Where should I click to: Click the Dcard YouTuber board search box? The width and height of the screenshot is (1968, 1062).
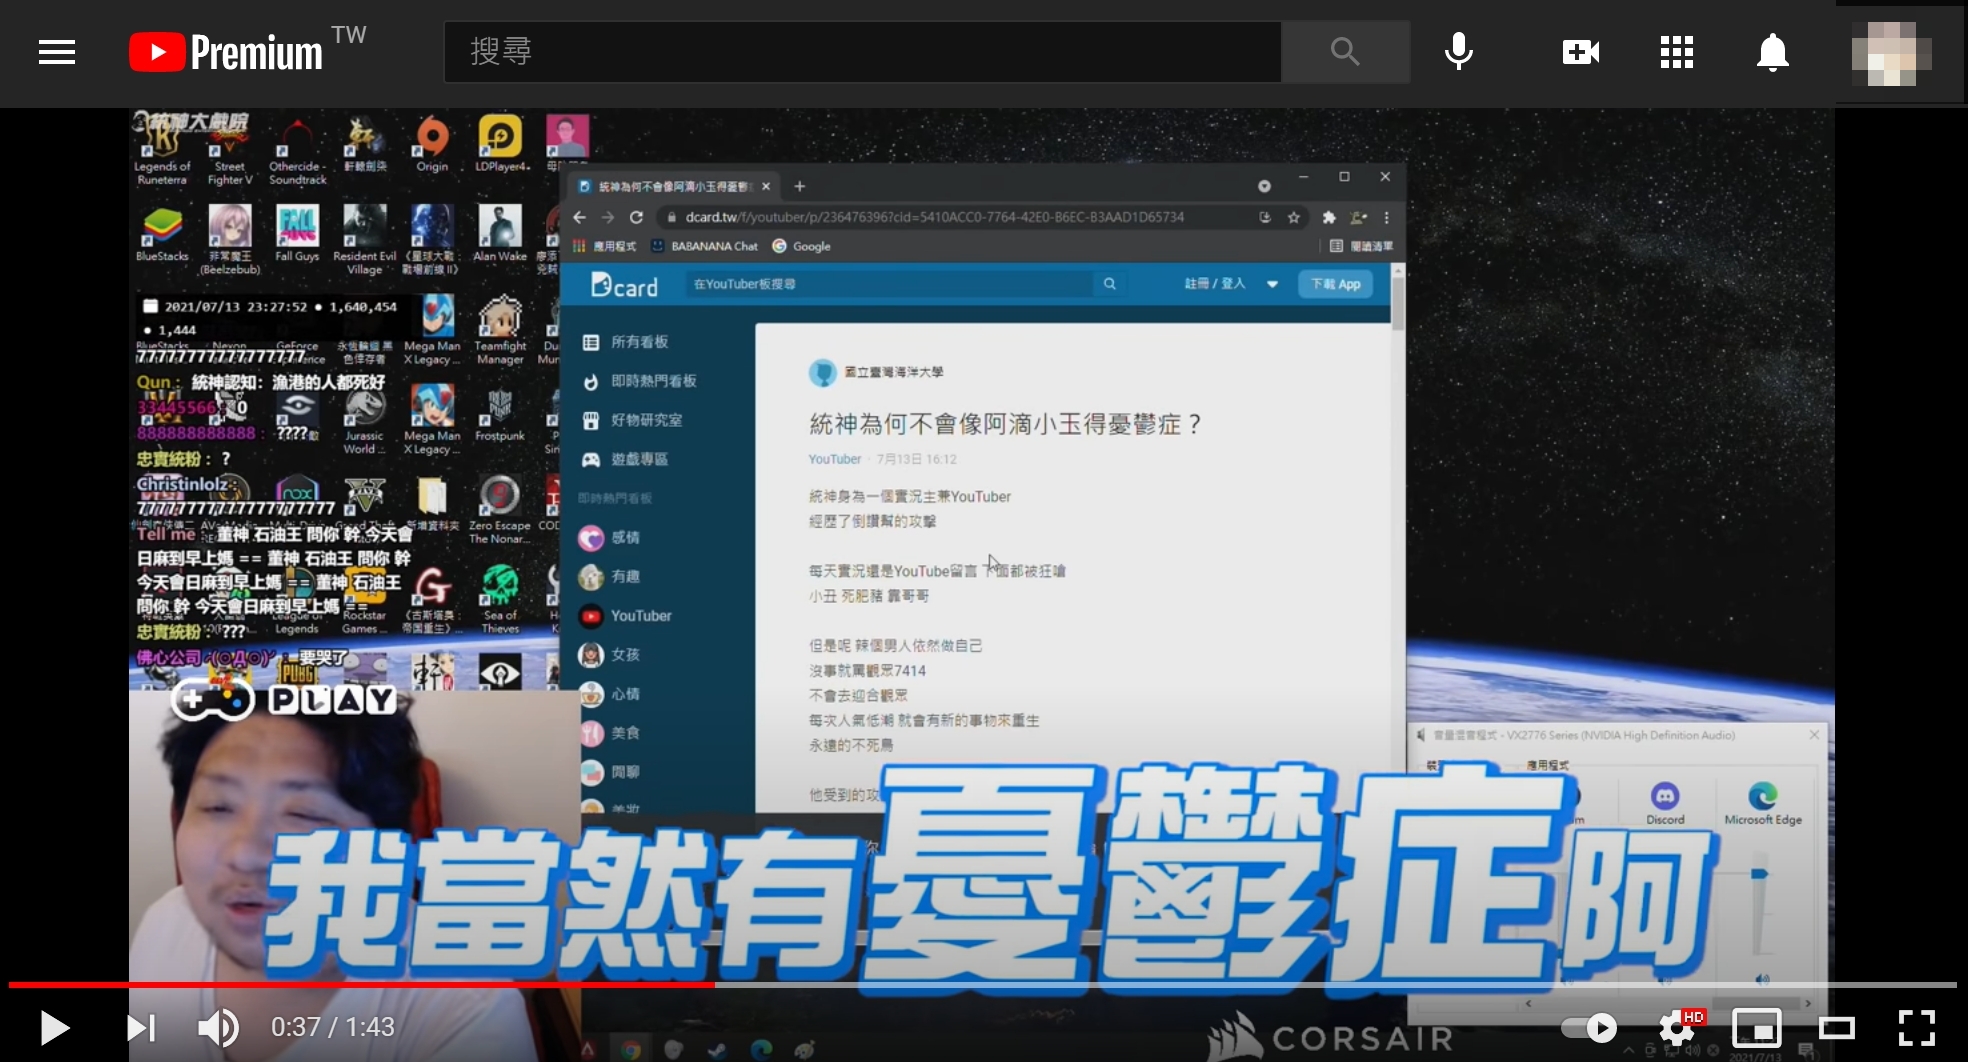pyautogui.click(x=890, y=284)
